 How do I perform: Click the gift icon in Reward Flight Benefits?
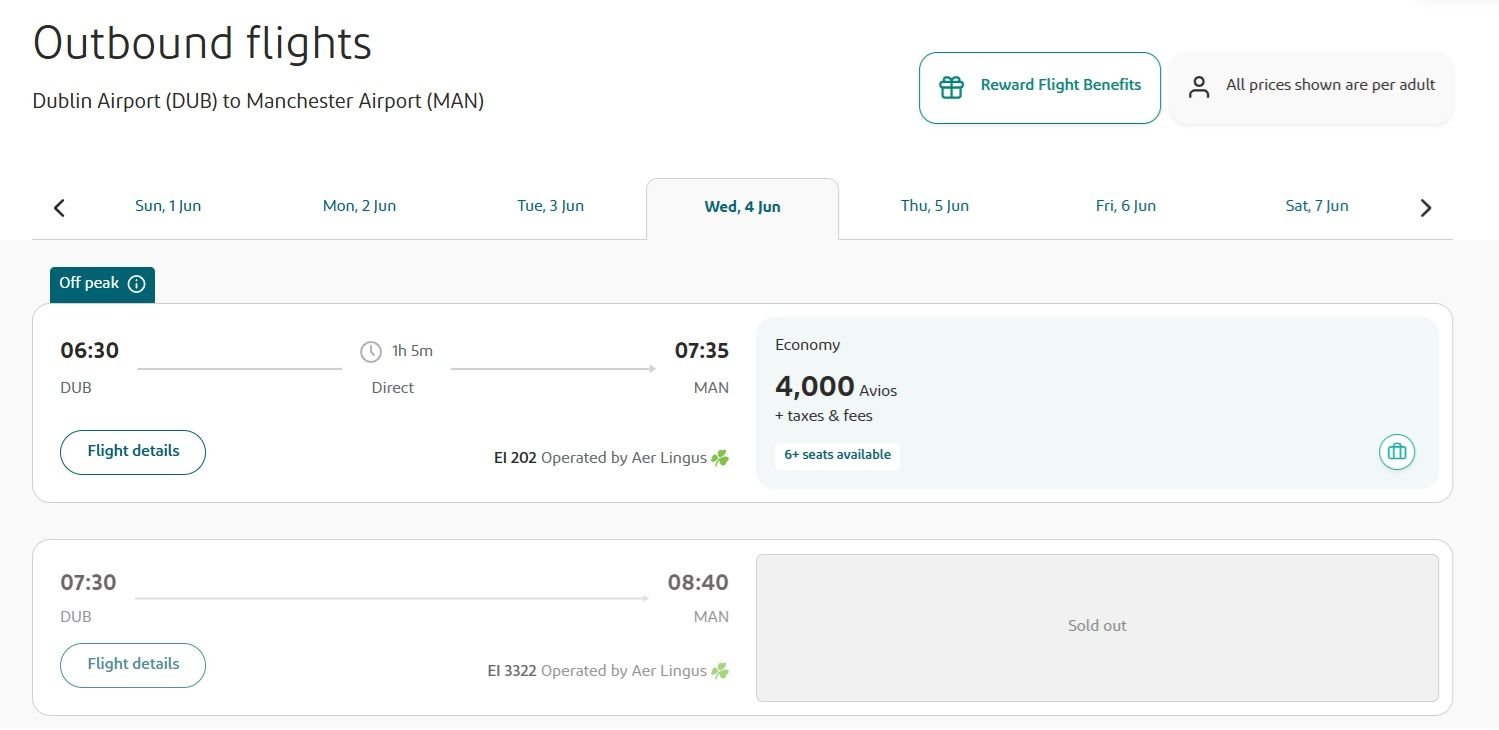point(951,87)
